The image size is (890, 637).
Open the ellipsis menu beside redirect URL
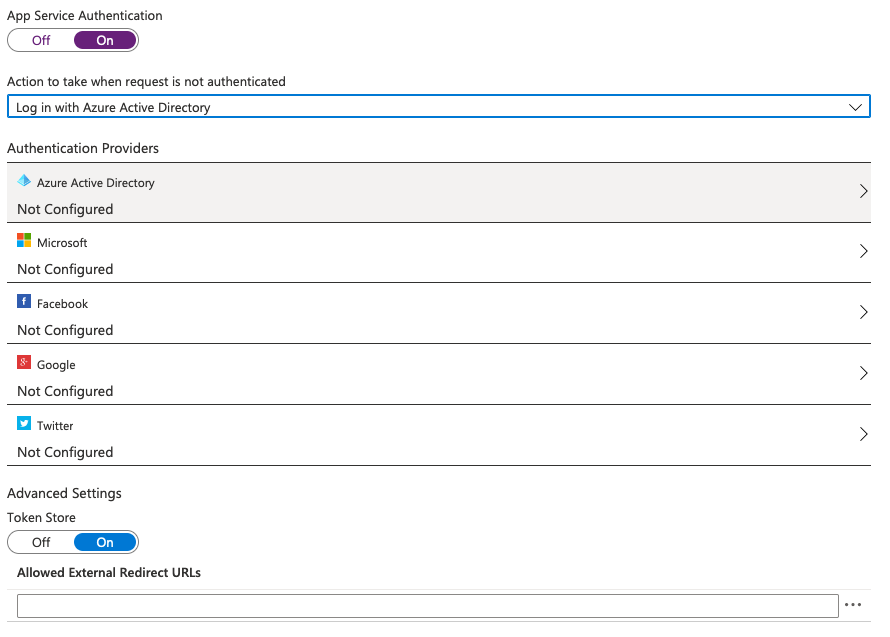point(853,605)
